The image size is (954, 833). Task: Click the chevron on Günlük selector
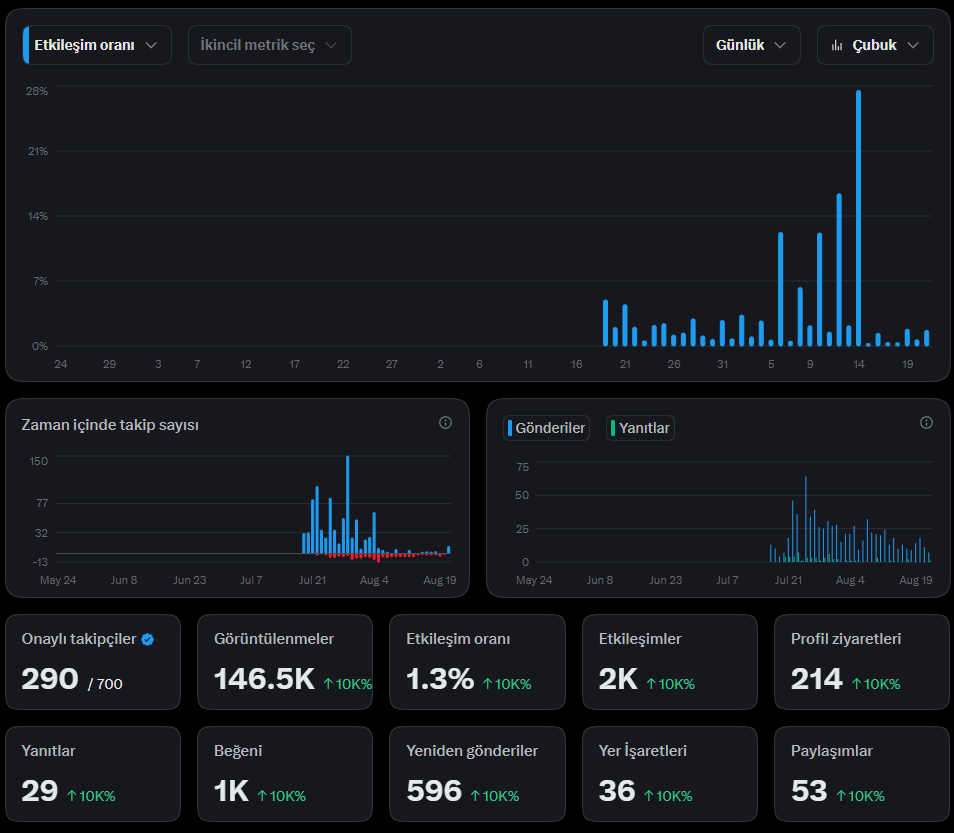pyautogui.click(x=780, y=46)
